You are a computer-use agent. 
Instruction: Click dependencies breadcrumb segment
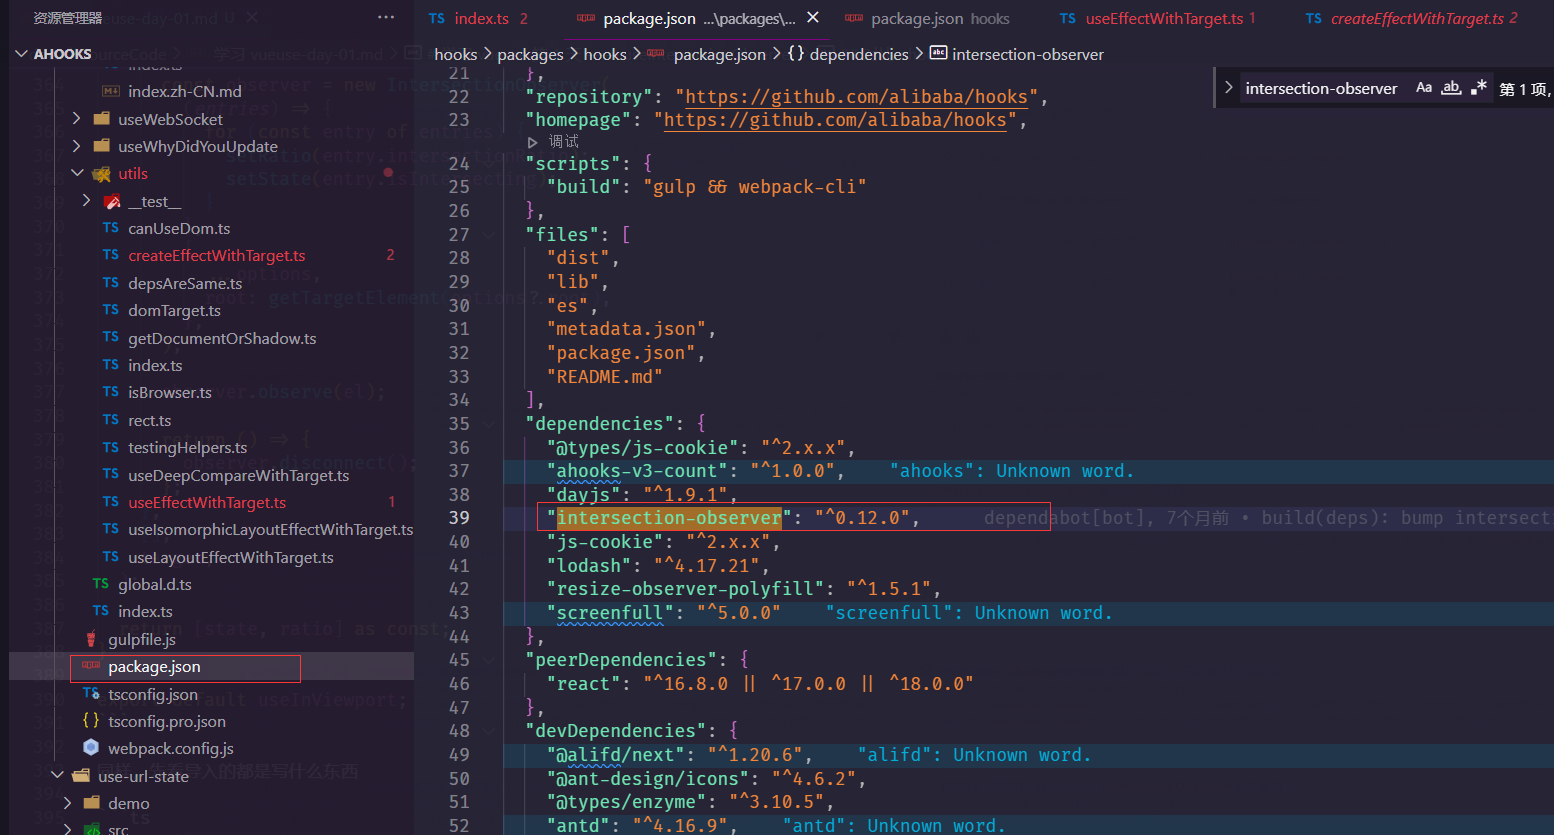point(858,54)
